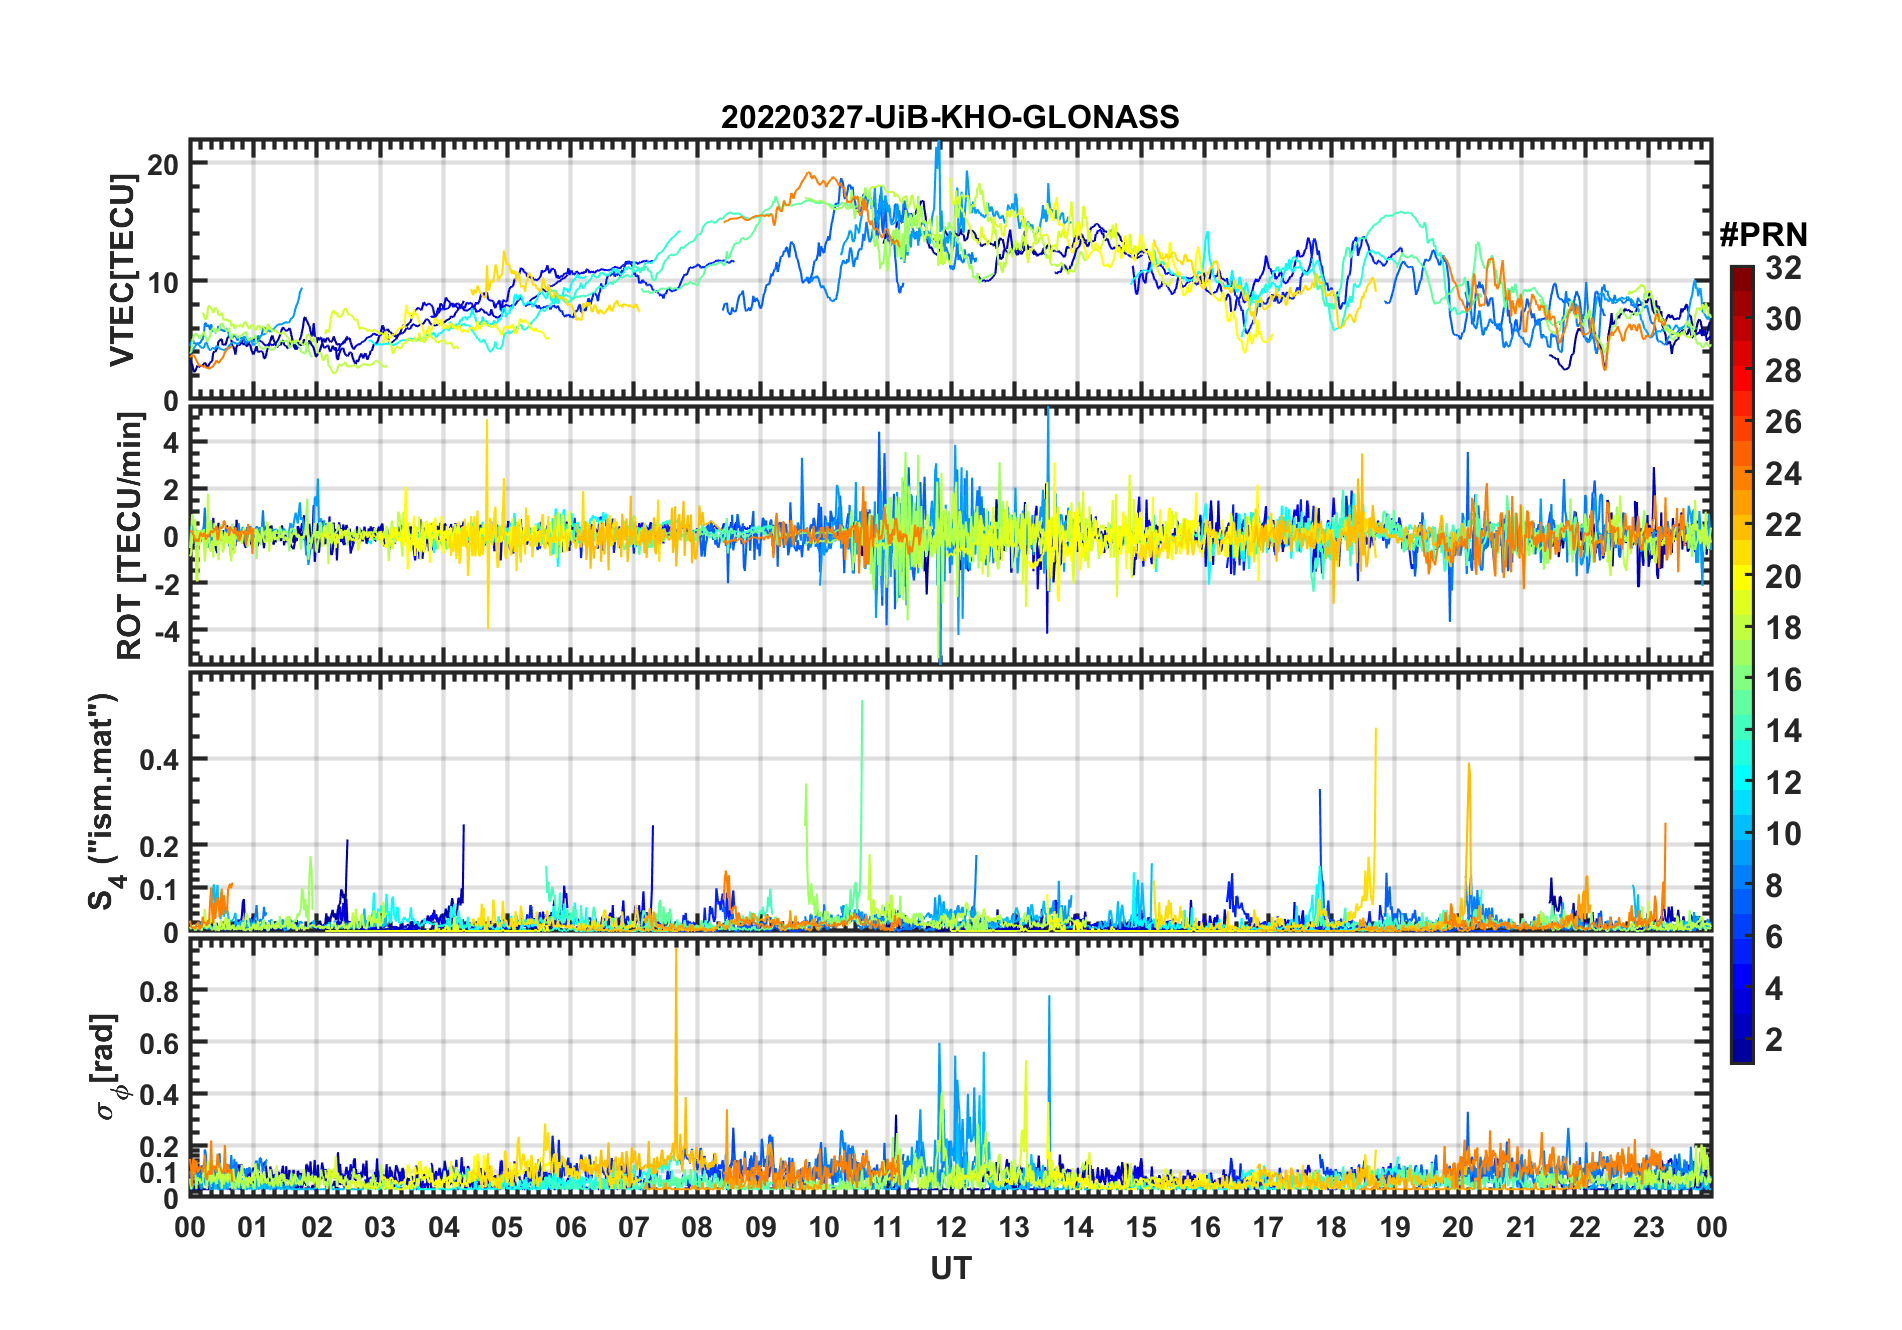Click the colorbar tick label 32
Viewport: 1902px width, 1330px height.
(x=1783, y=268)
